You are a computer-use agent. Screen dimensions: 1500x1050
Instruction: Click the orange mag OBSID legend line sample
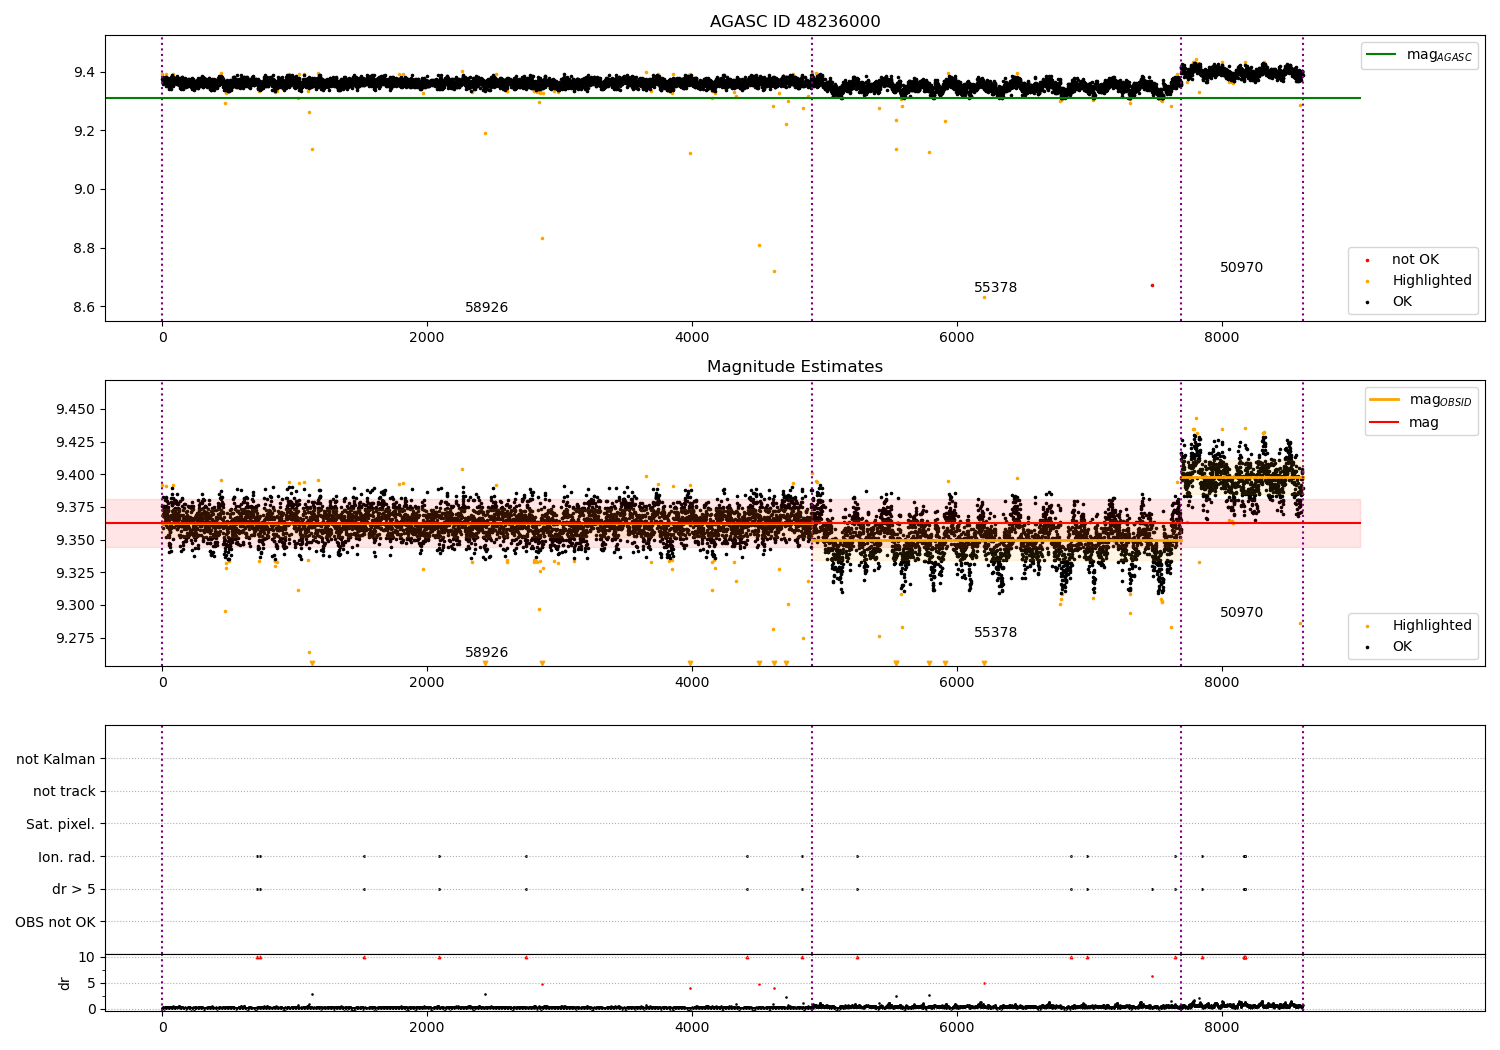click(1385, 400)
